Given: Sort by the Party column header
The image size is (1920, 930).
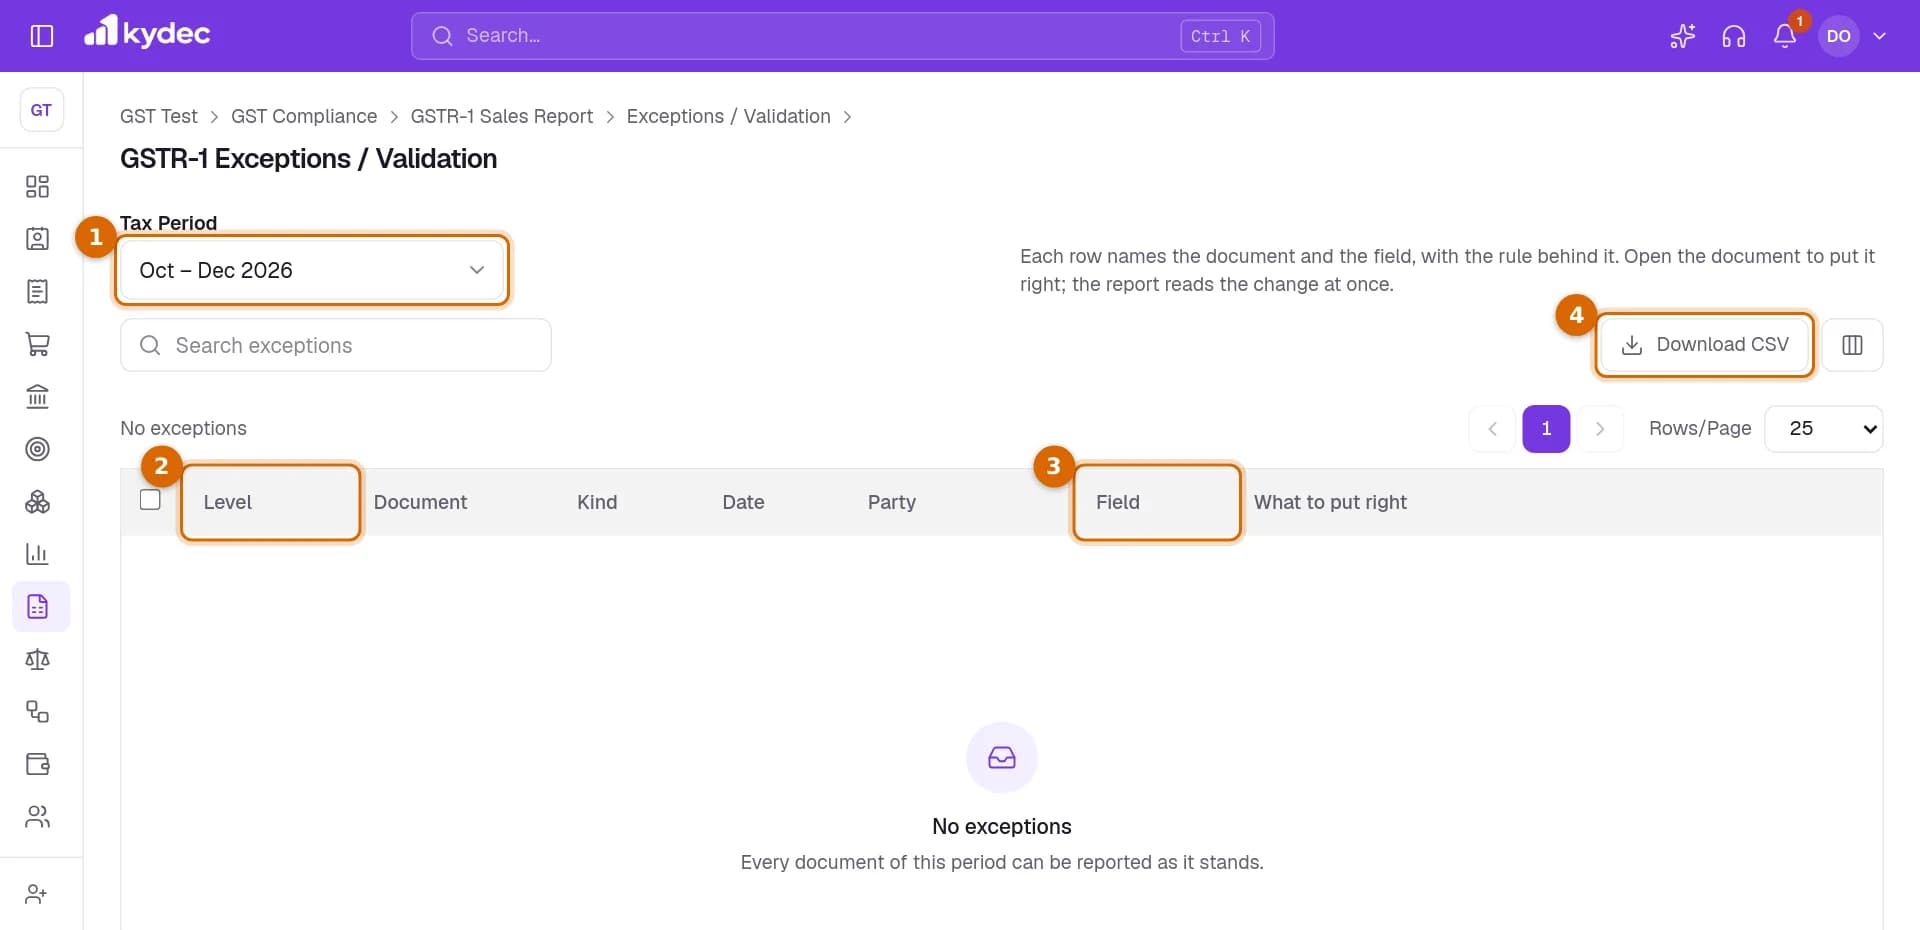Looking at the screenshot, I should (x=892, y=502).
